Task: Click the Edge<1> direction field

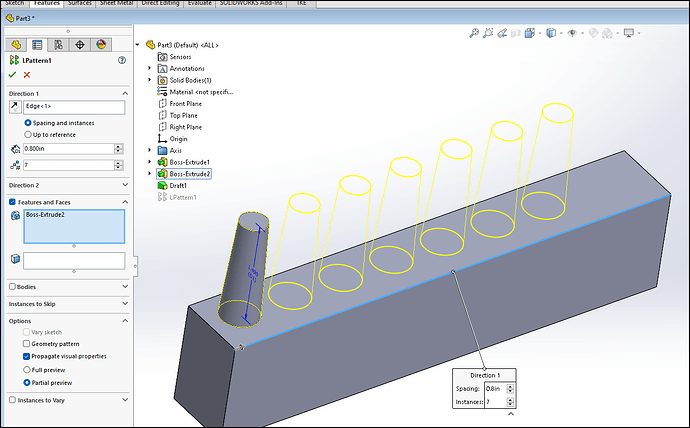Action: pyautogui.click(x=74, y=107)
